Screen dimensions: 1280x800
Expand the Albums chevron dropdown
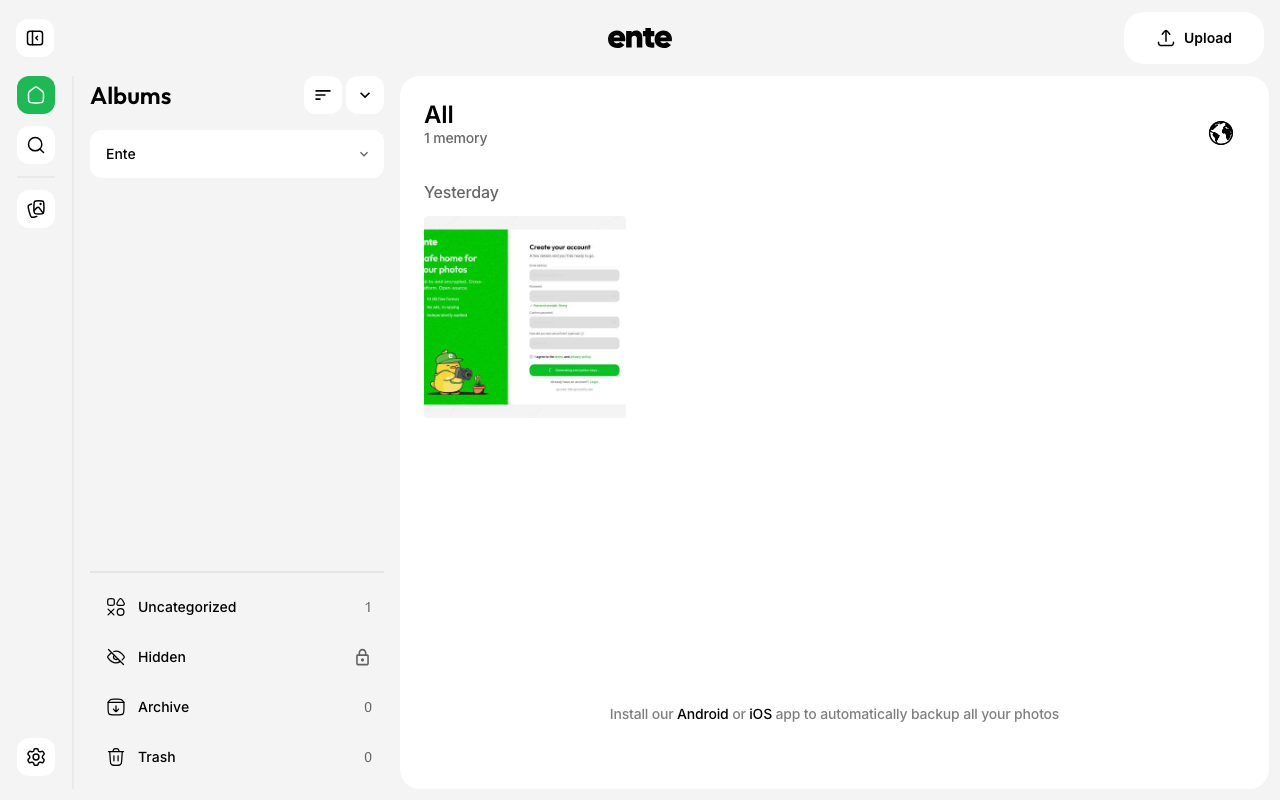pos(365,95)
